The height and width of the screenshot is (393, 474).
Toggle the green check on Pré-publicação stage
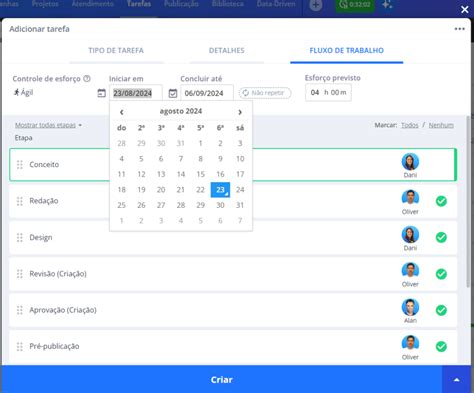(441, 346)
